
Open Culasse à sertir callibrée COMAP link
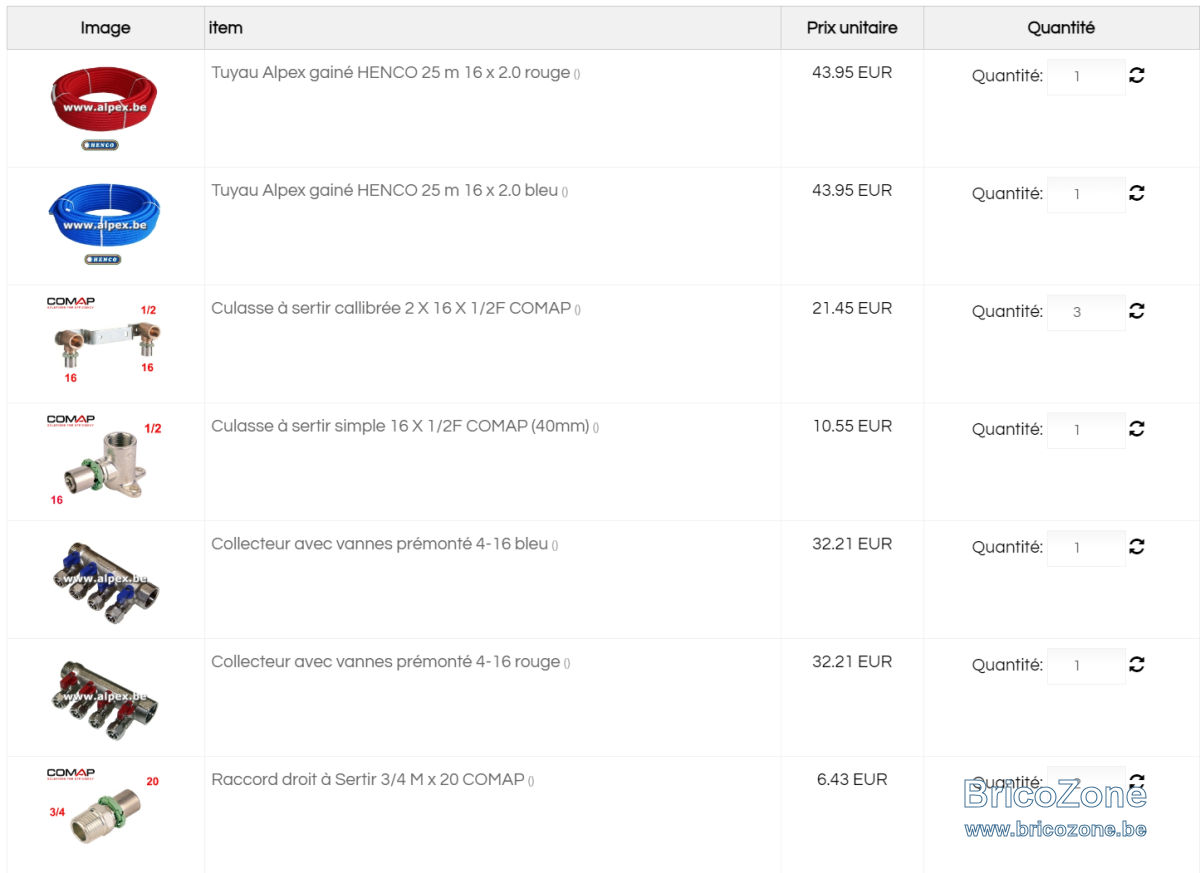[x=391, y=309]
